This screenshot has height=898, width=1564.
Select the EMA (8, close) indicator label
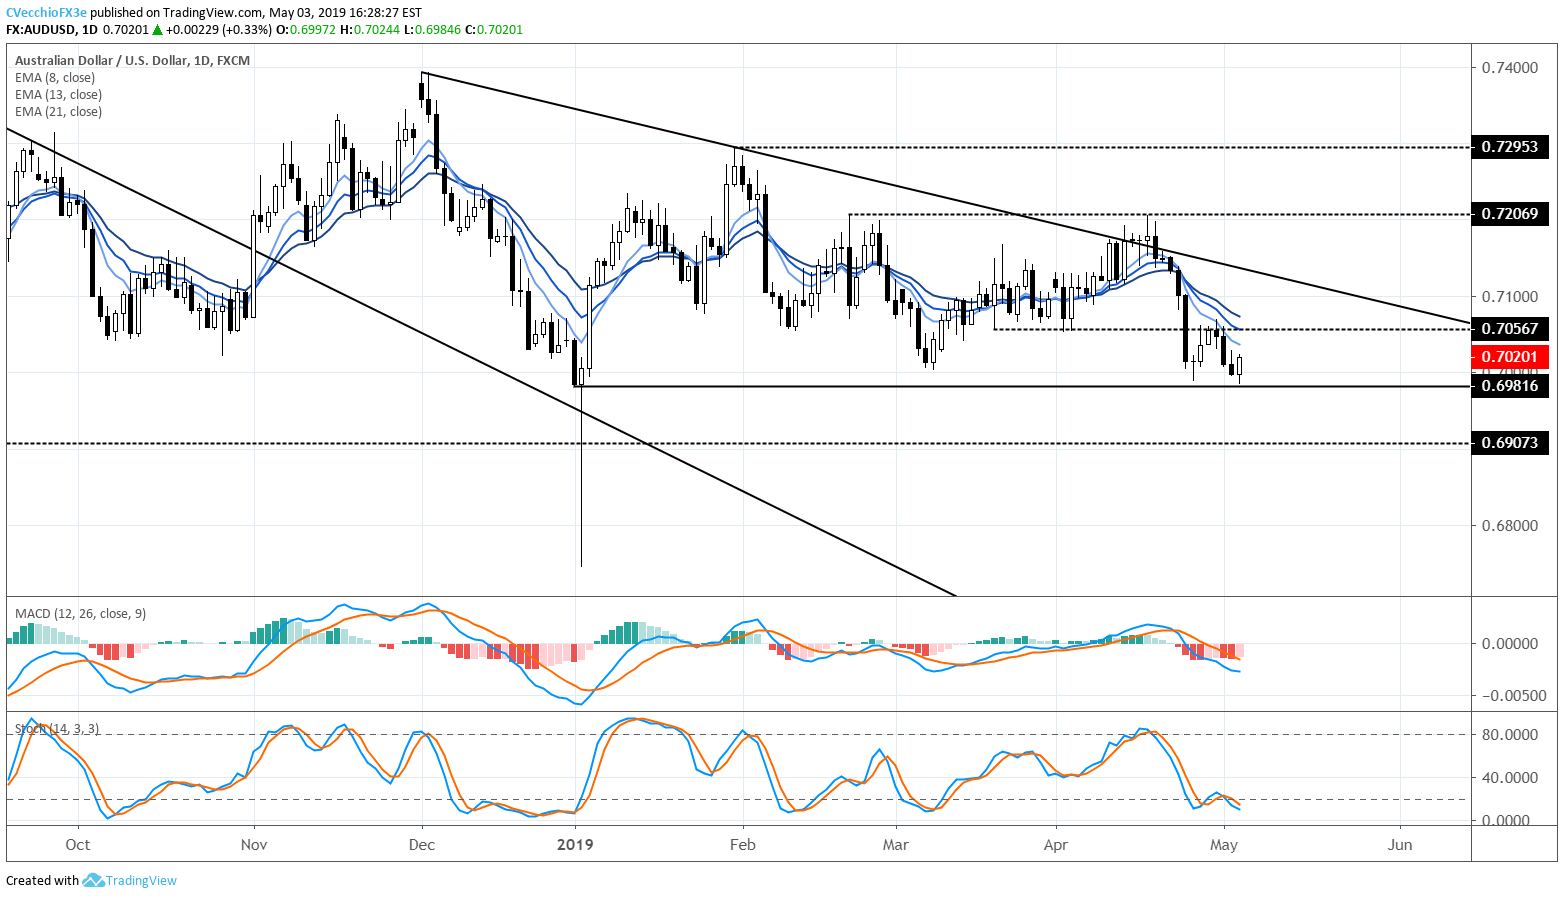(x=55, y=78)
